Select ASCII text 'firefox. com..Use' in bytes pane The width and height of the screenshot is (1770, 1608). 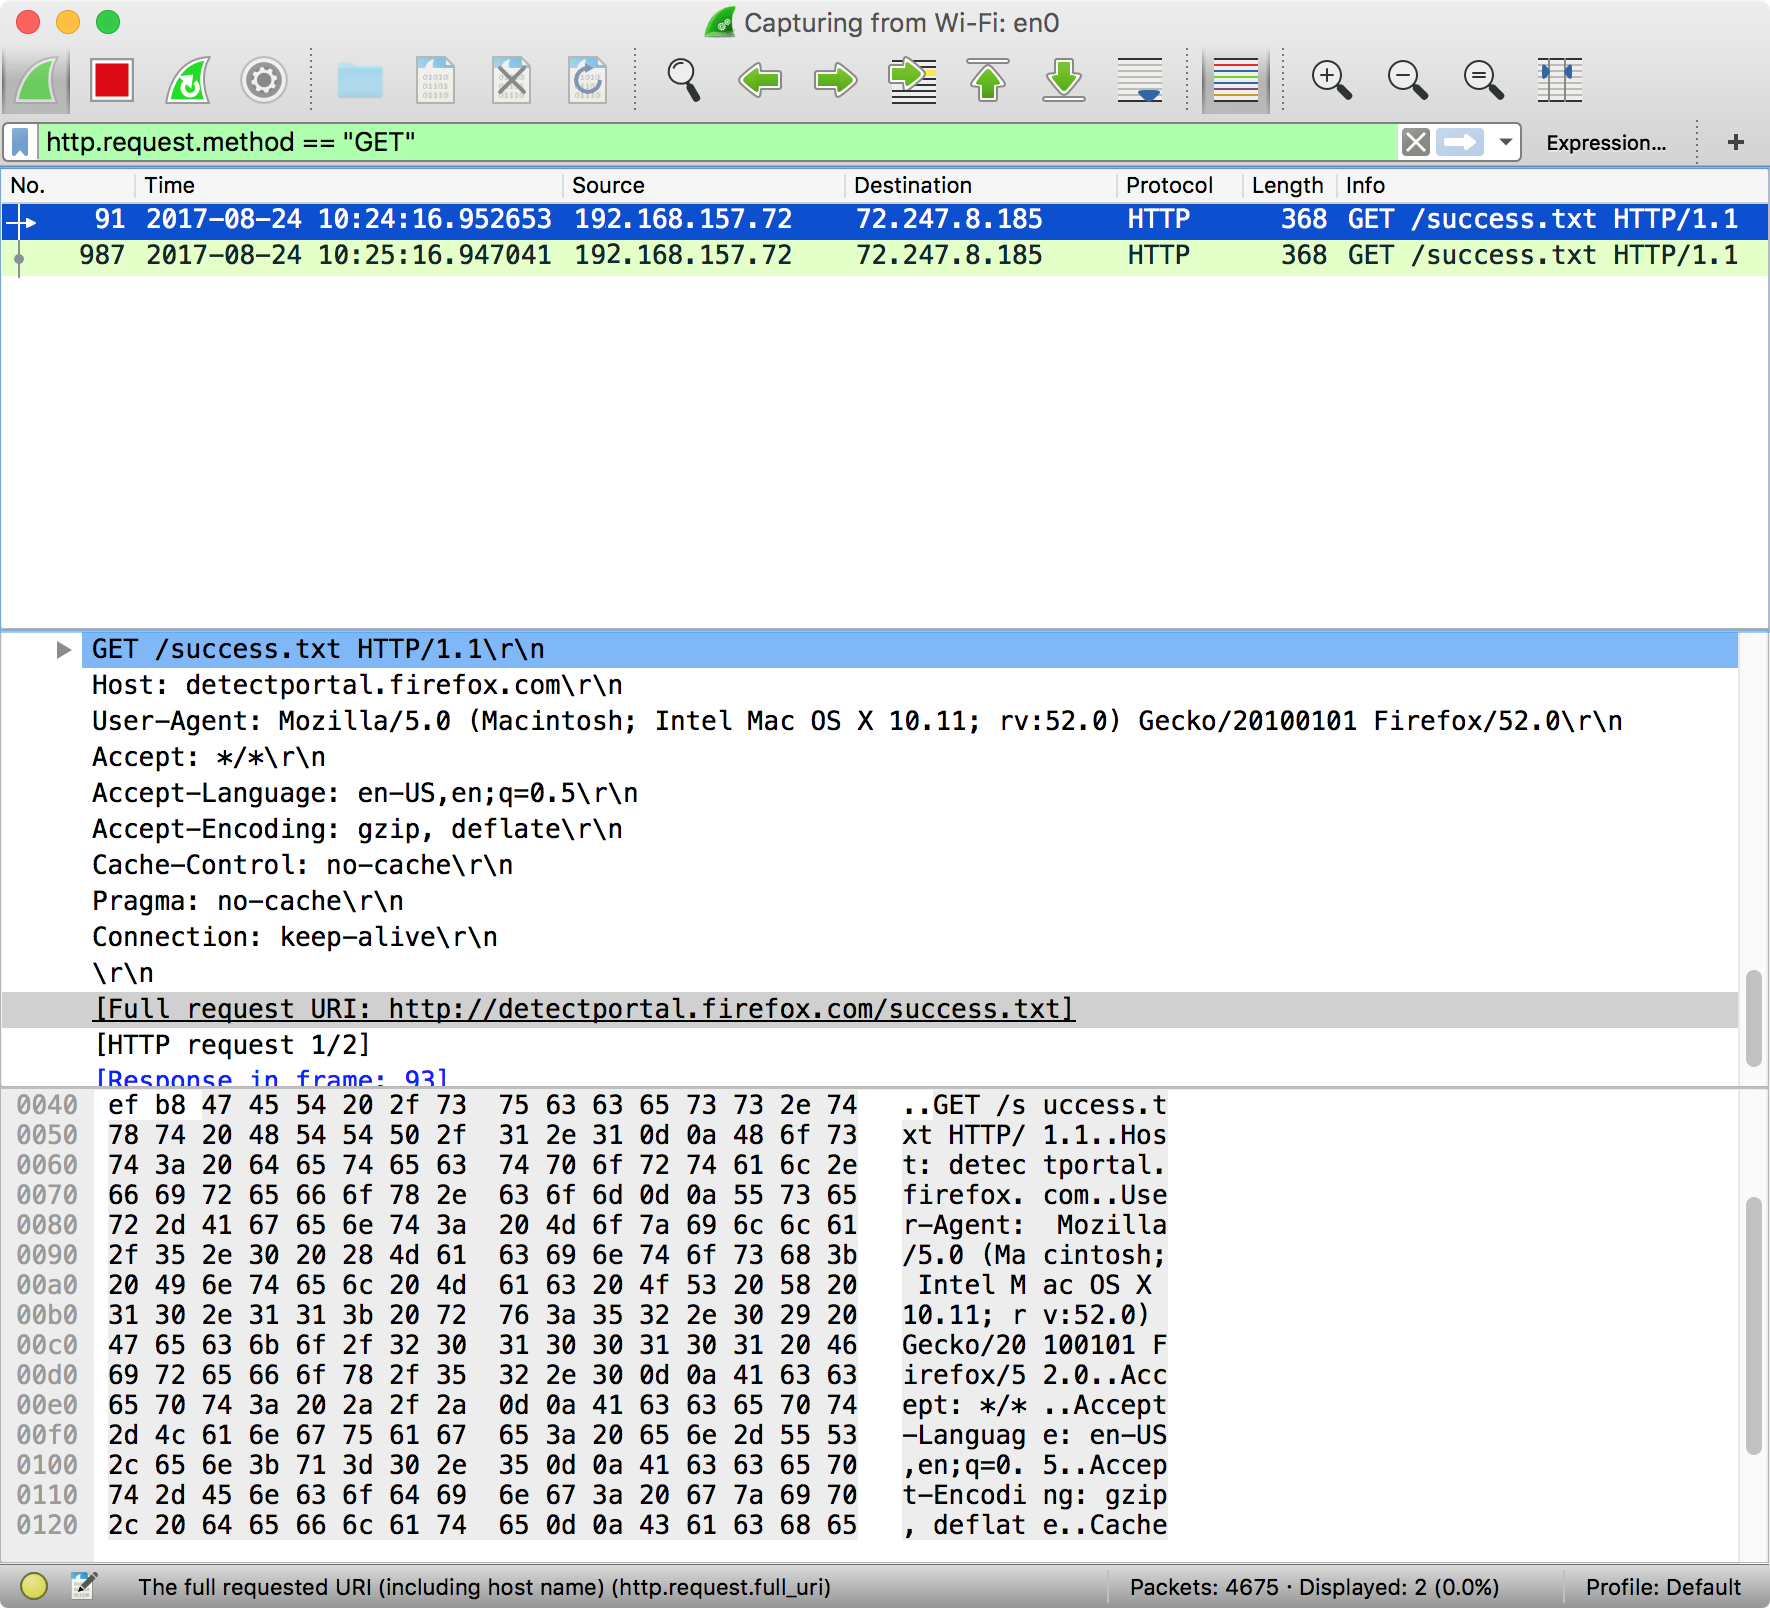pyautogui.click(x=1034, y=1195)
